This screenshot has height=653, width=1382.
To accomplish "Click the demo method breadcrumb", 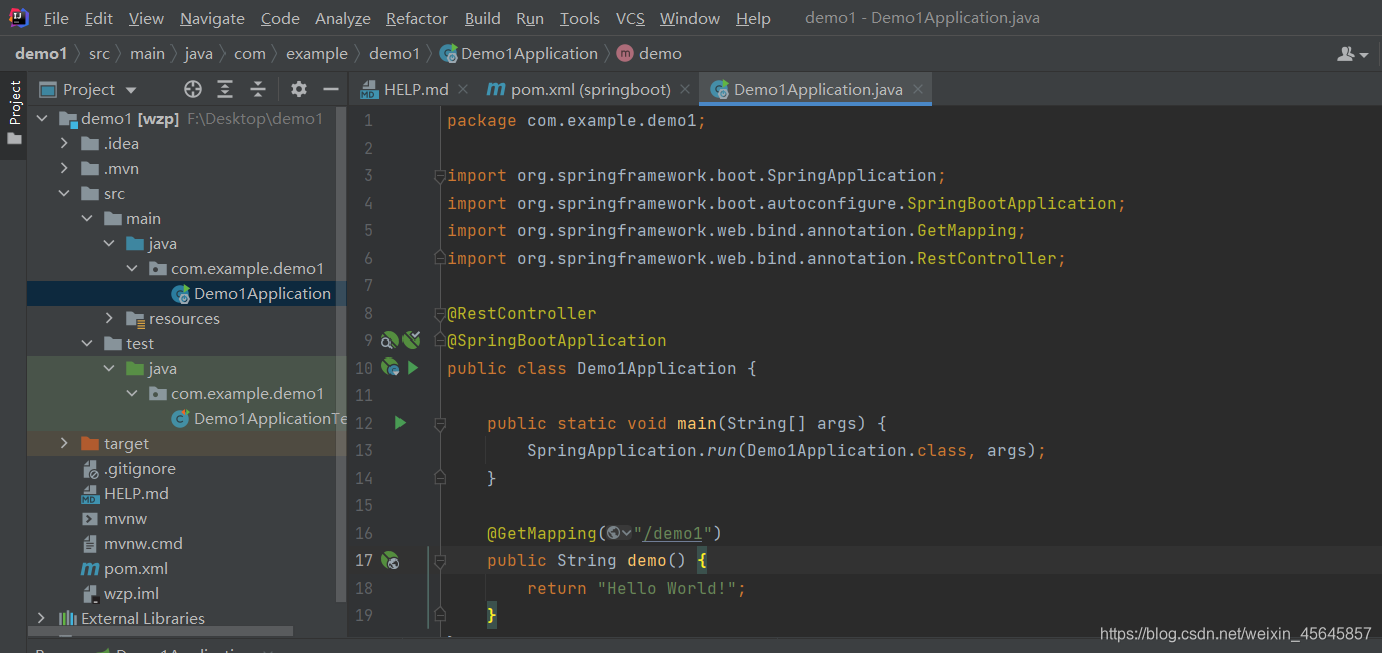I will click(x=649, y=53).
